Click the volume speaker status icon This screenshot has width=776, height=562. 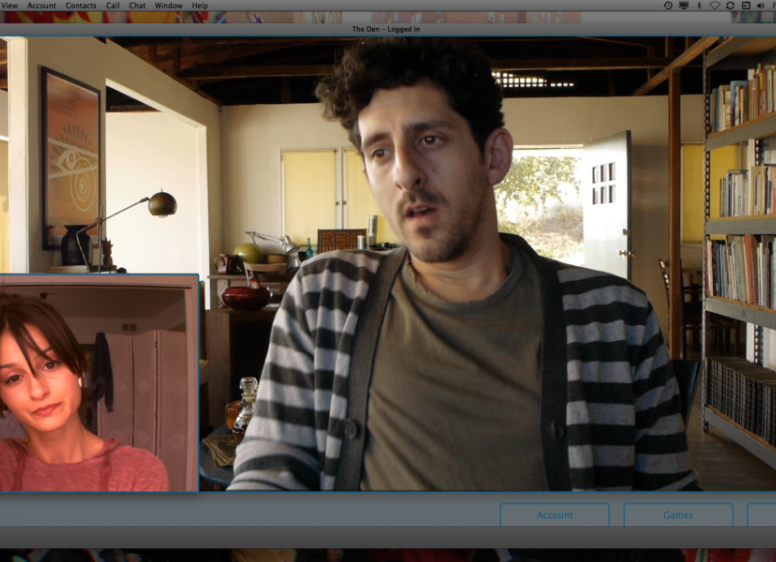tap(761, 5)
